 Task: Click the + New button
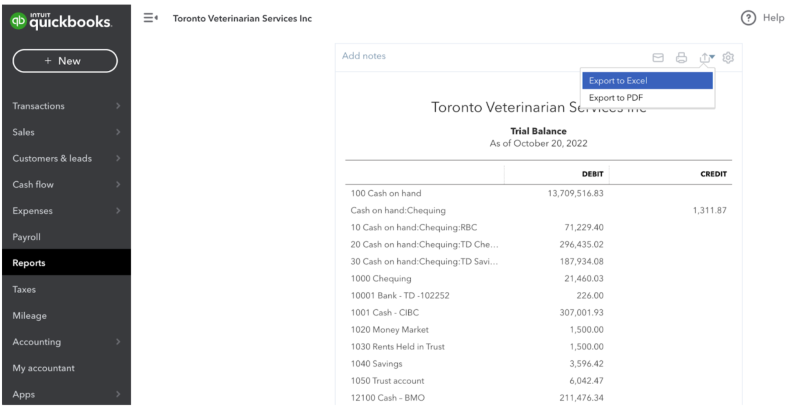[64, 60]
